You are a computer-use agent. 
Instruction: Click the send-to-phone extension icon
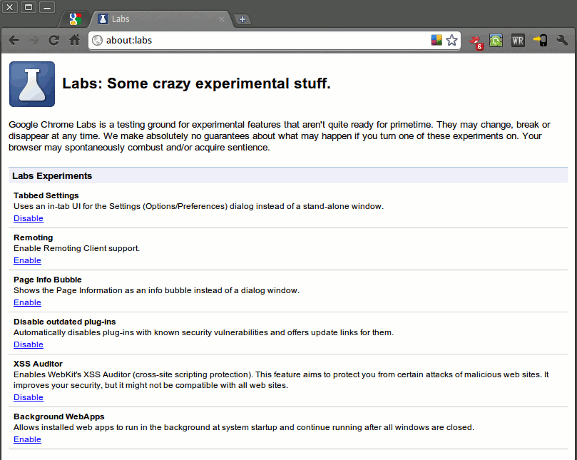click(x=540, y=40)
